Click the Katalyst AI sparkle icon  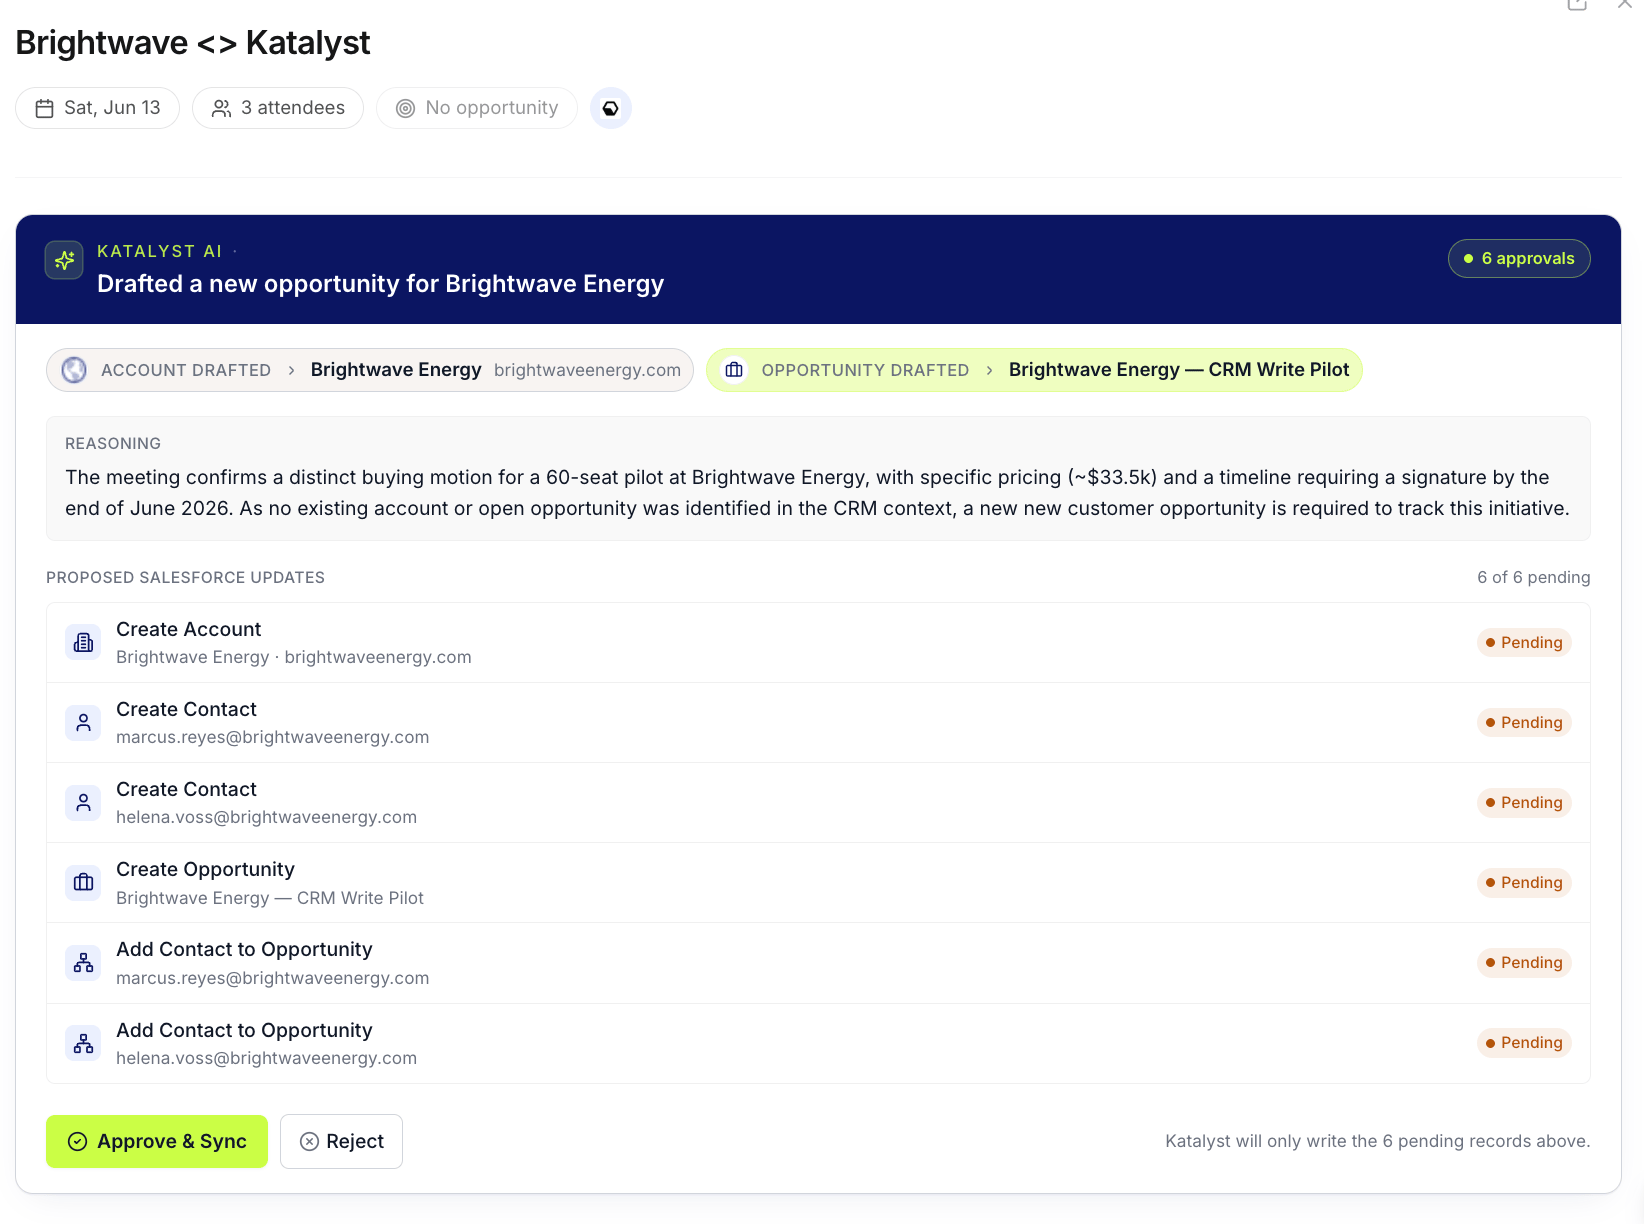tap(64, 261)
